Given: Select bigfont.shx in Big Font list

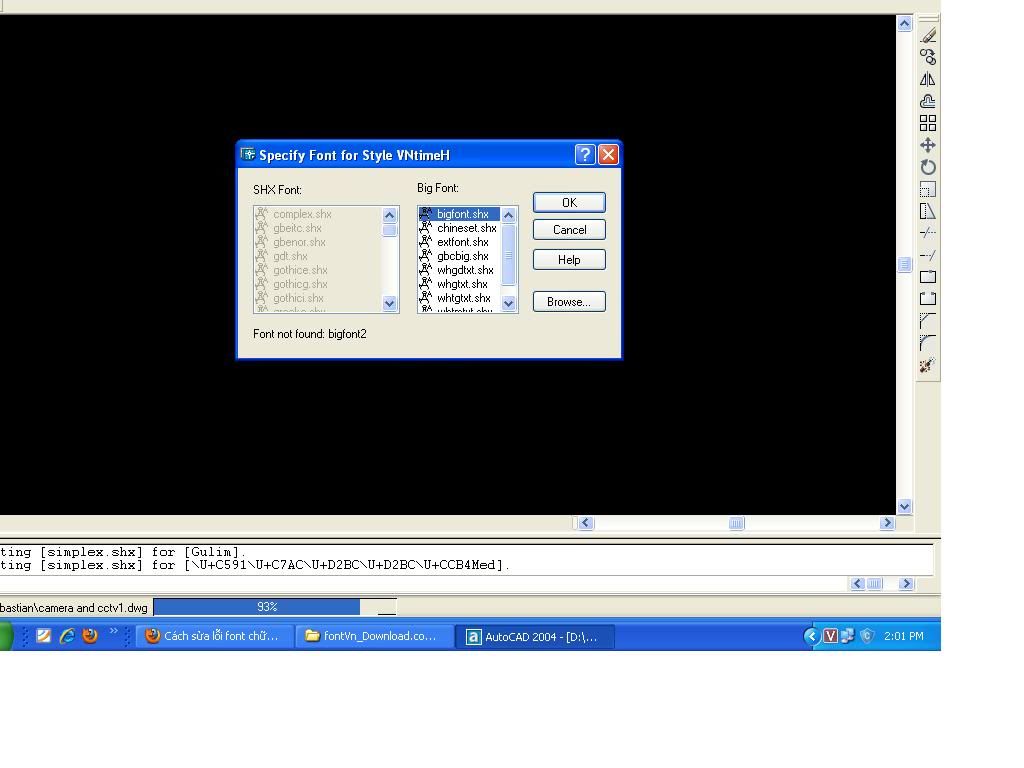Looking at the screenshot, I should click(459, 214).
